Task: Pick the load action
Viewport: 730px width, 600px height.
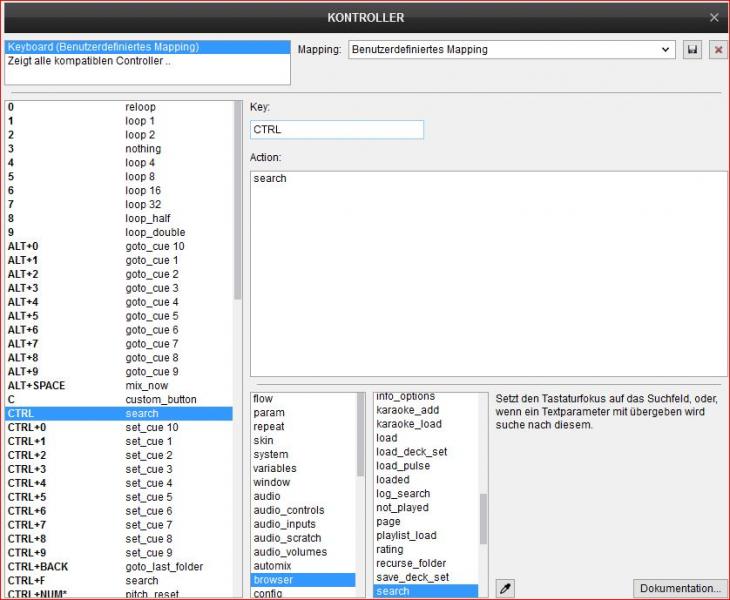Action: pyautogui.click(x=426, y=438)
